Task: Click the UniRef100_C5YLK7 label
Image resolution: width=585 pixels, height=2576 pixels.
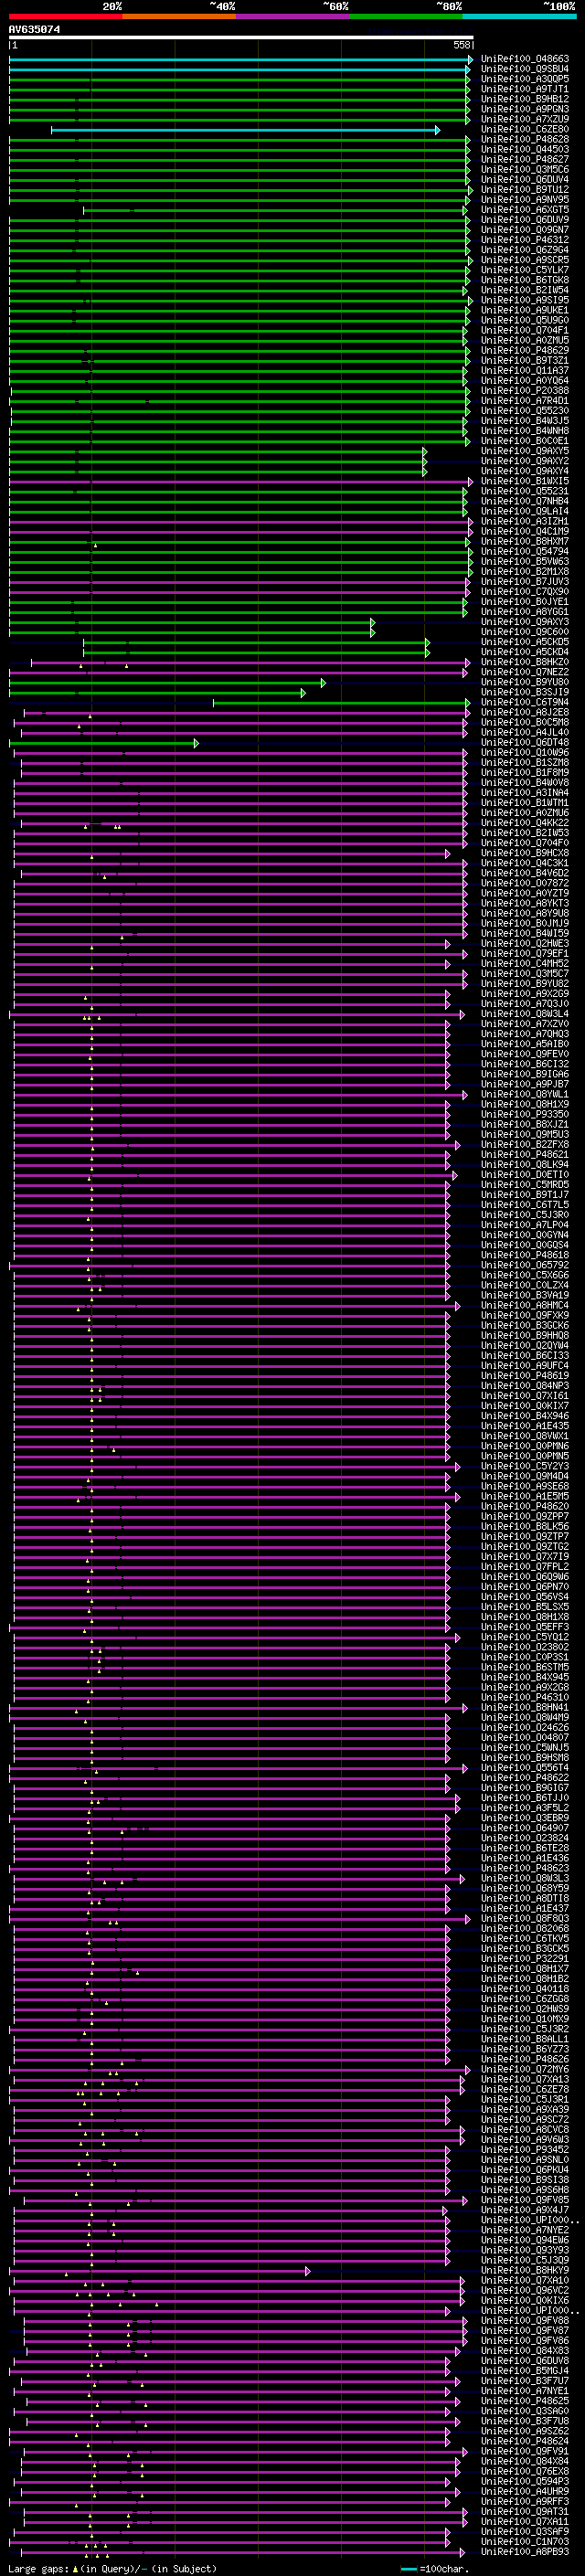Action: coord(525,270)
